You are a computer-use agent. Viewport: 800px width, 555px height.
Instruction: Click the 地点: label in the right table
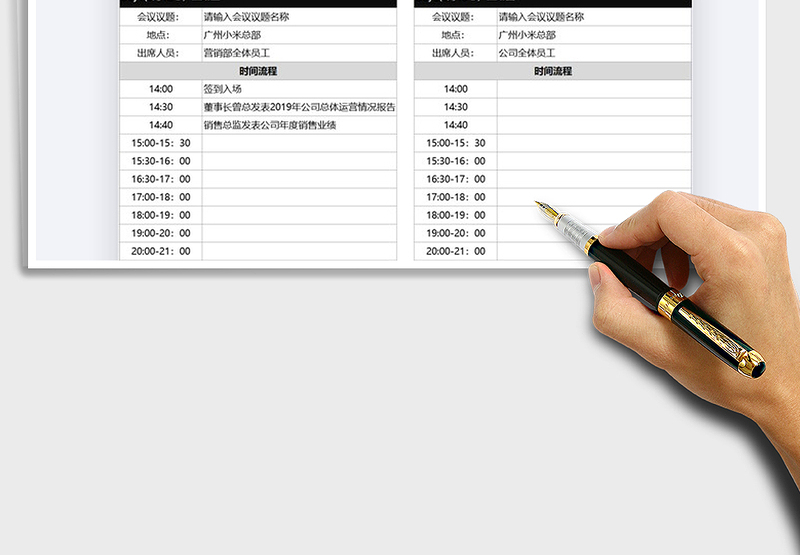453,35
